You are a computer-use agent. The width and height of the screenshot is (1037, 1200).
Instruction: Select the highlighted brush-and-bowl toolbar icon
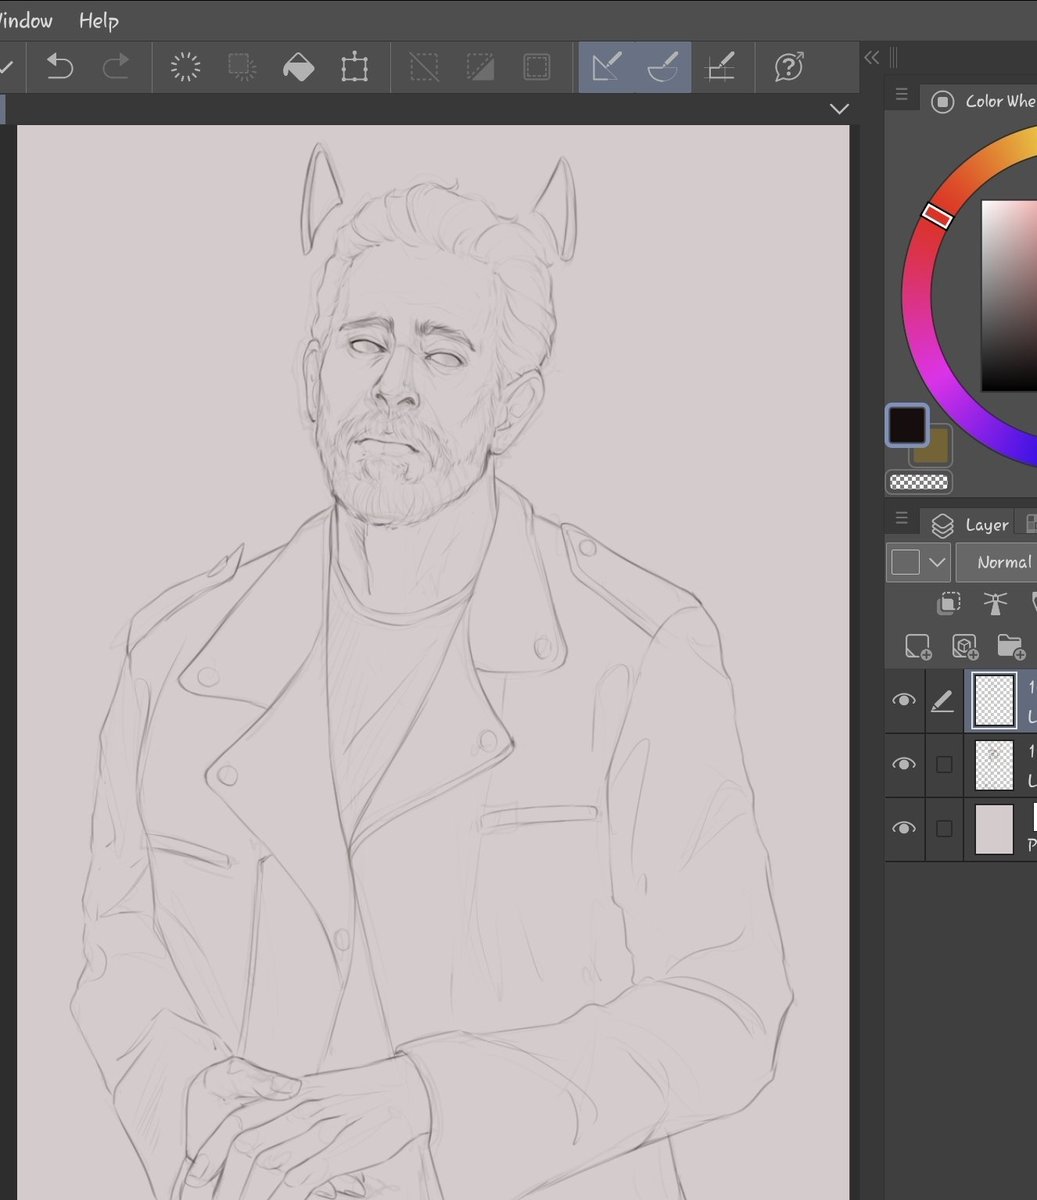(x=663, y=67)
